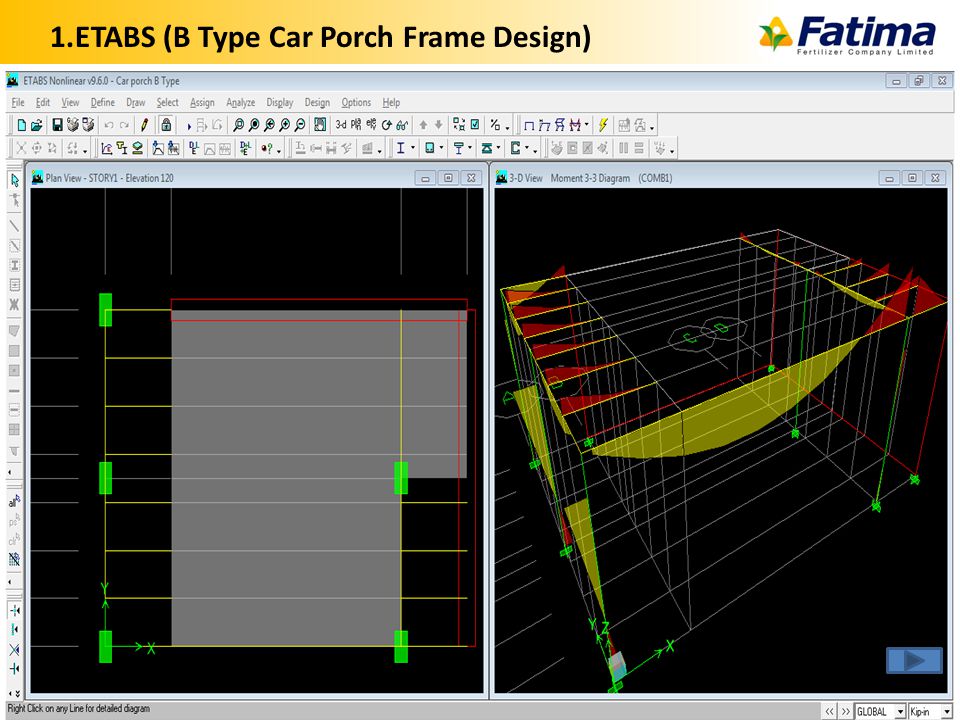Click the Run Analysis lightning bolt icon
960x720 pixels.
(603, 126)
